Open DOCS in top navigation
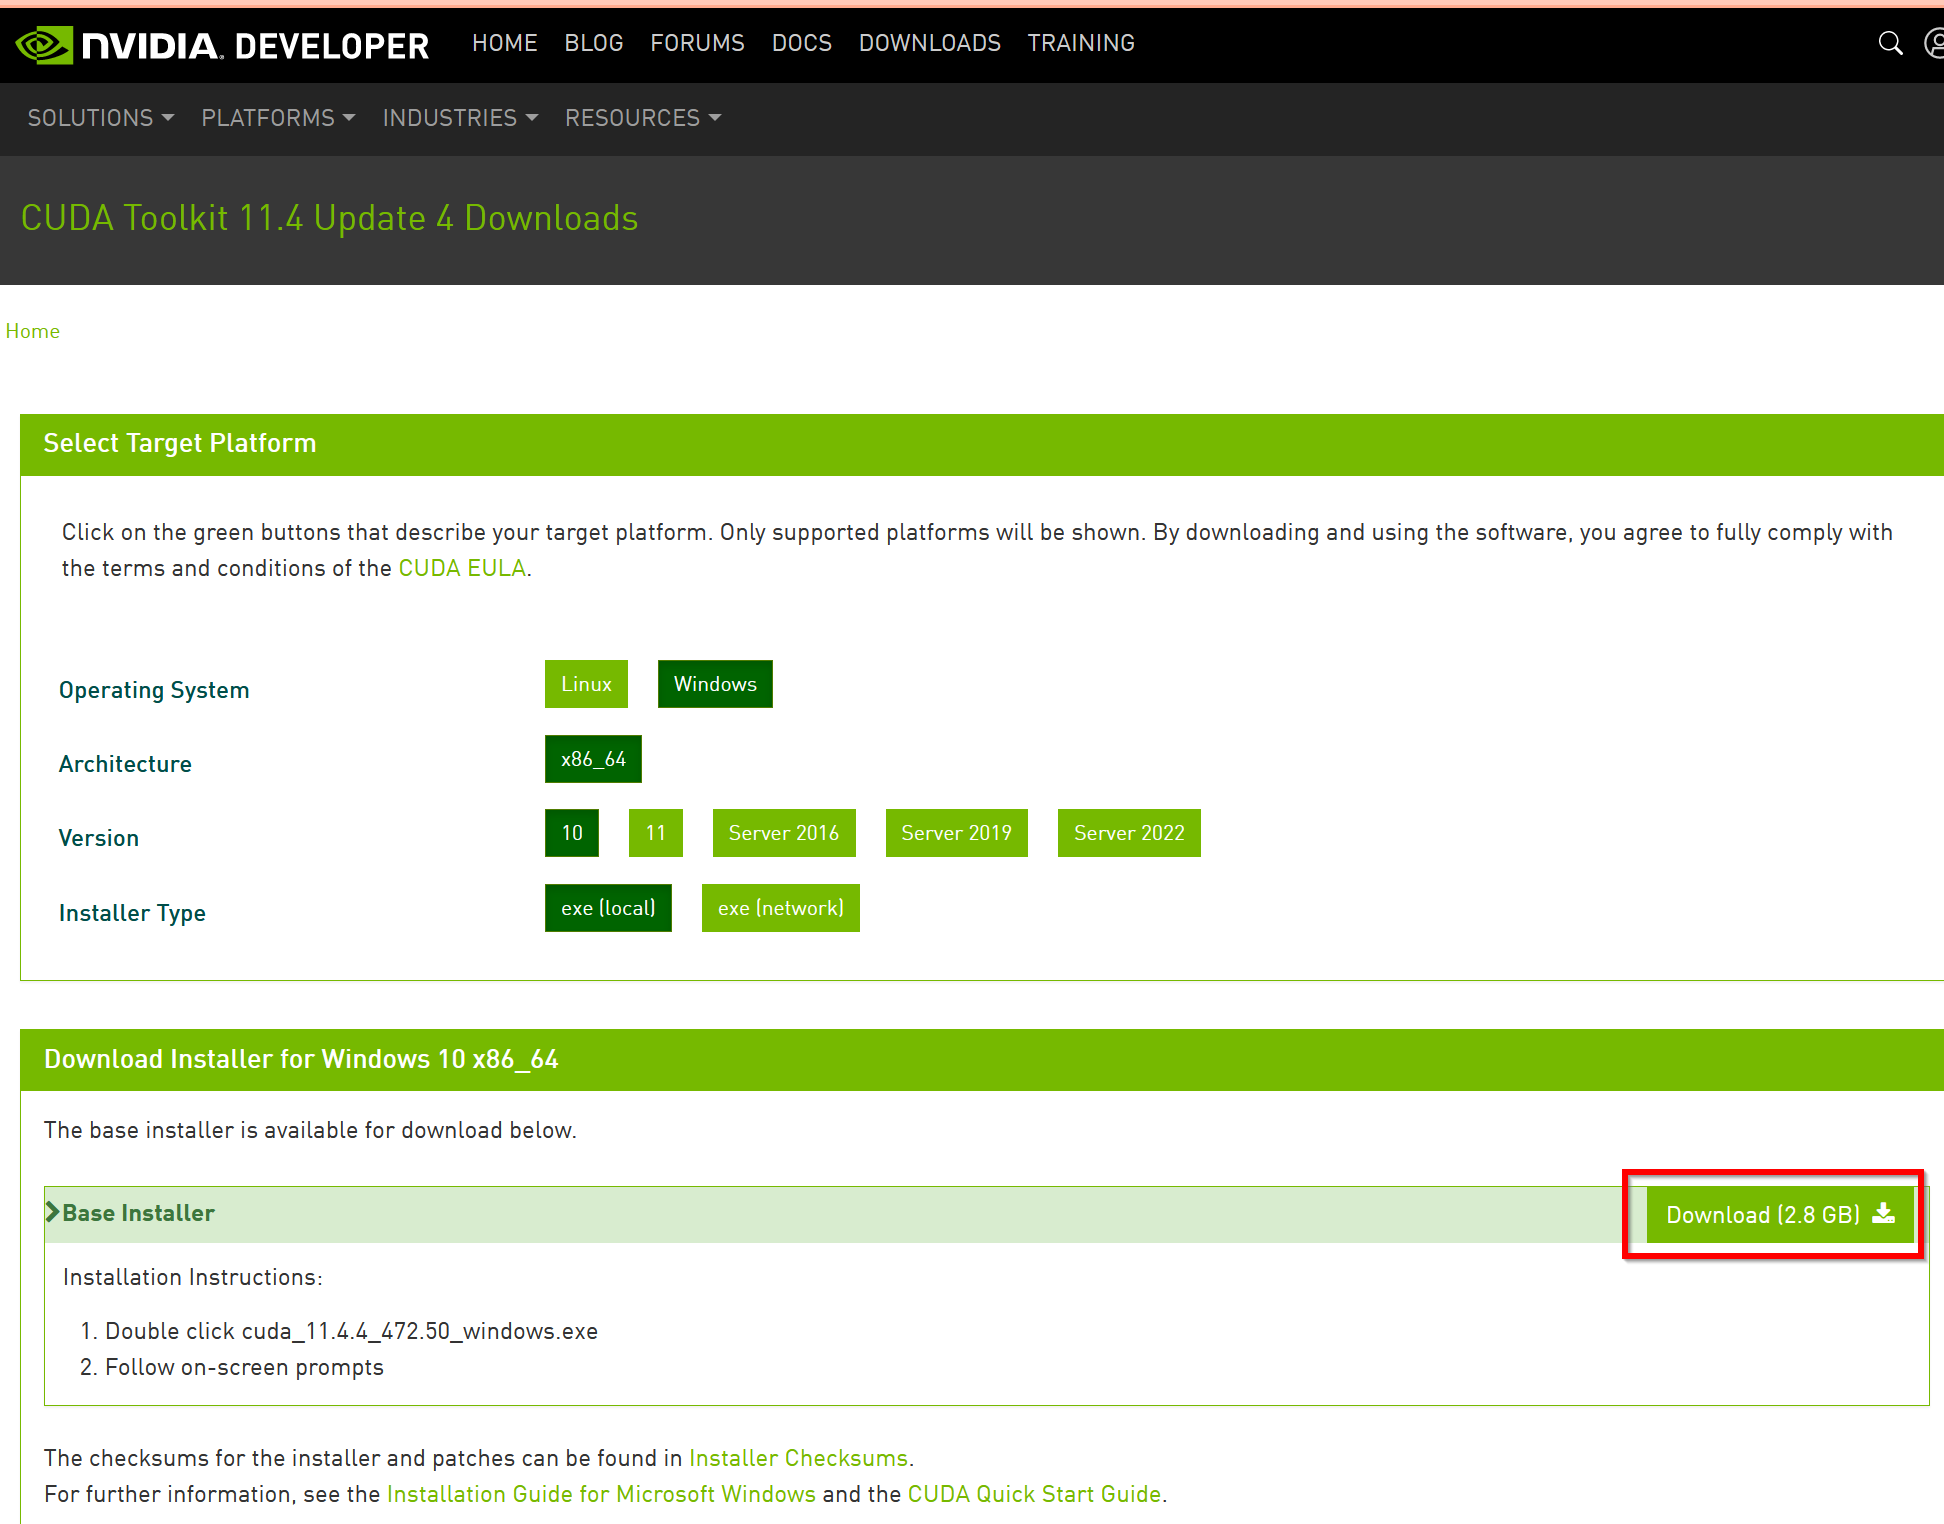 pyautogui.click(x=801, y=43)
